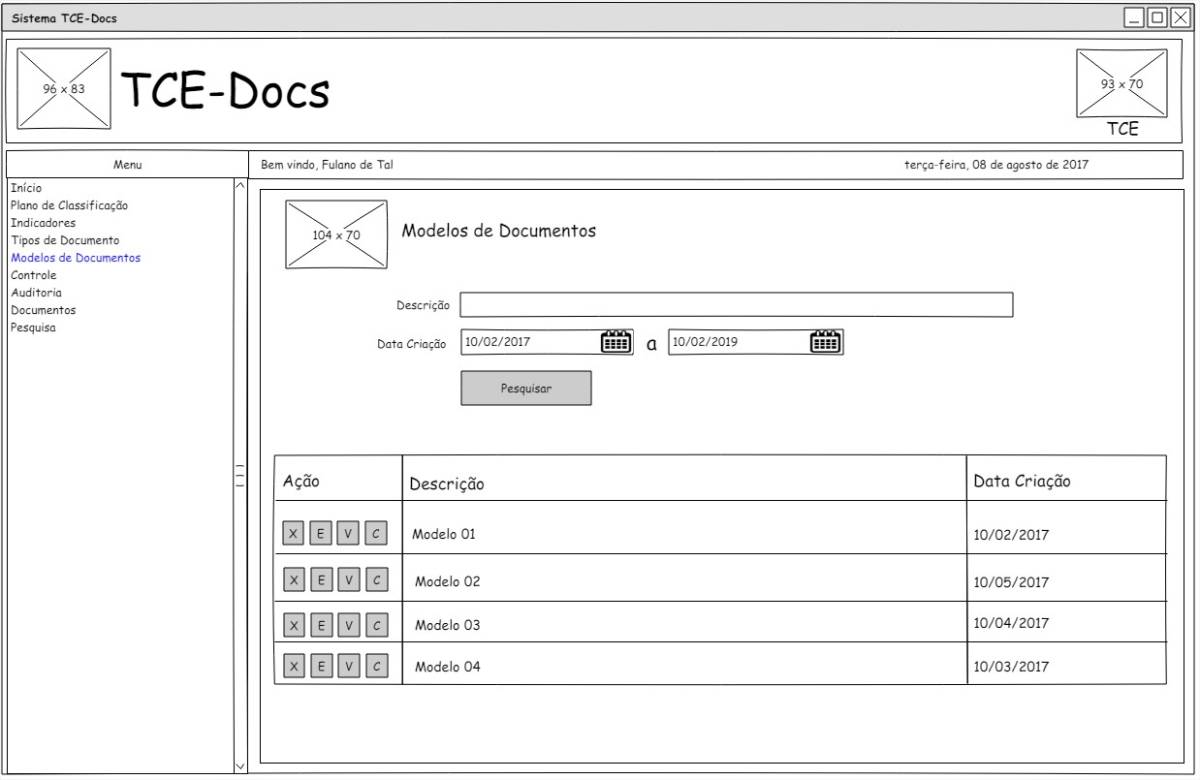
Task: Click the C icon for Modelo 04
Action: pyautogui.click(x=376, y=666)
